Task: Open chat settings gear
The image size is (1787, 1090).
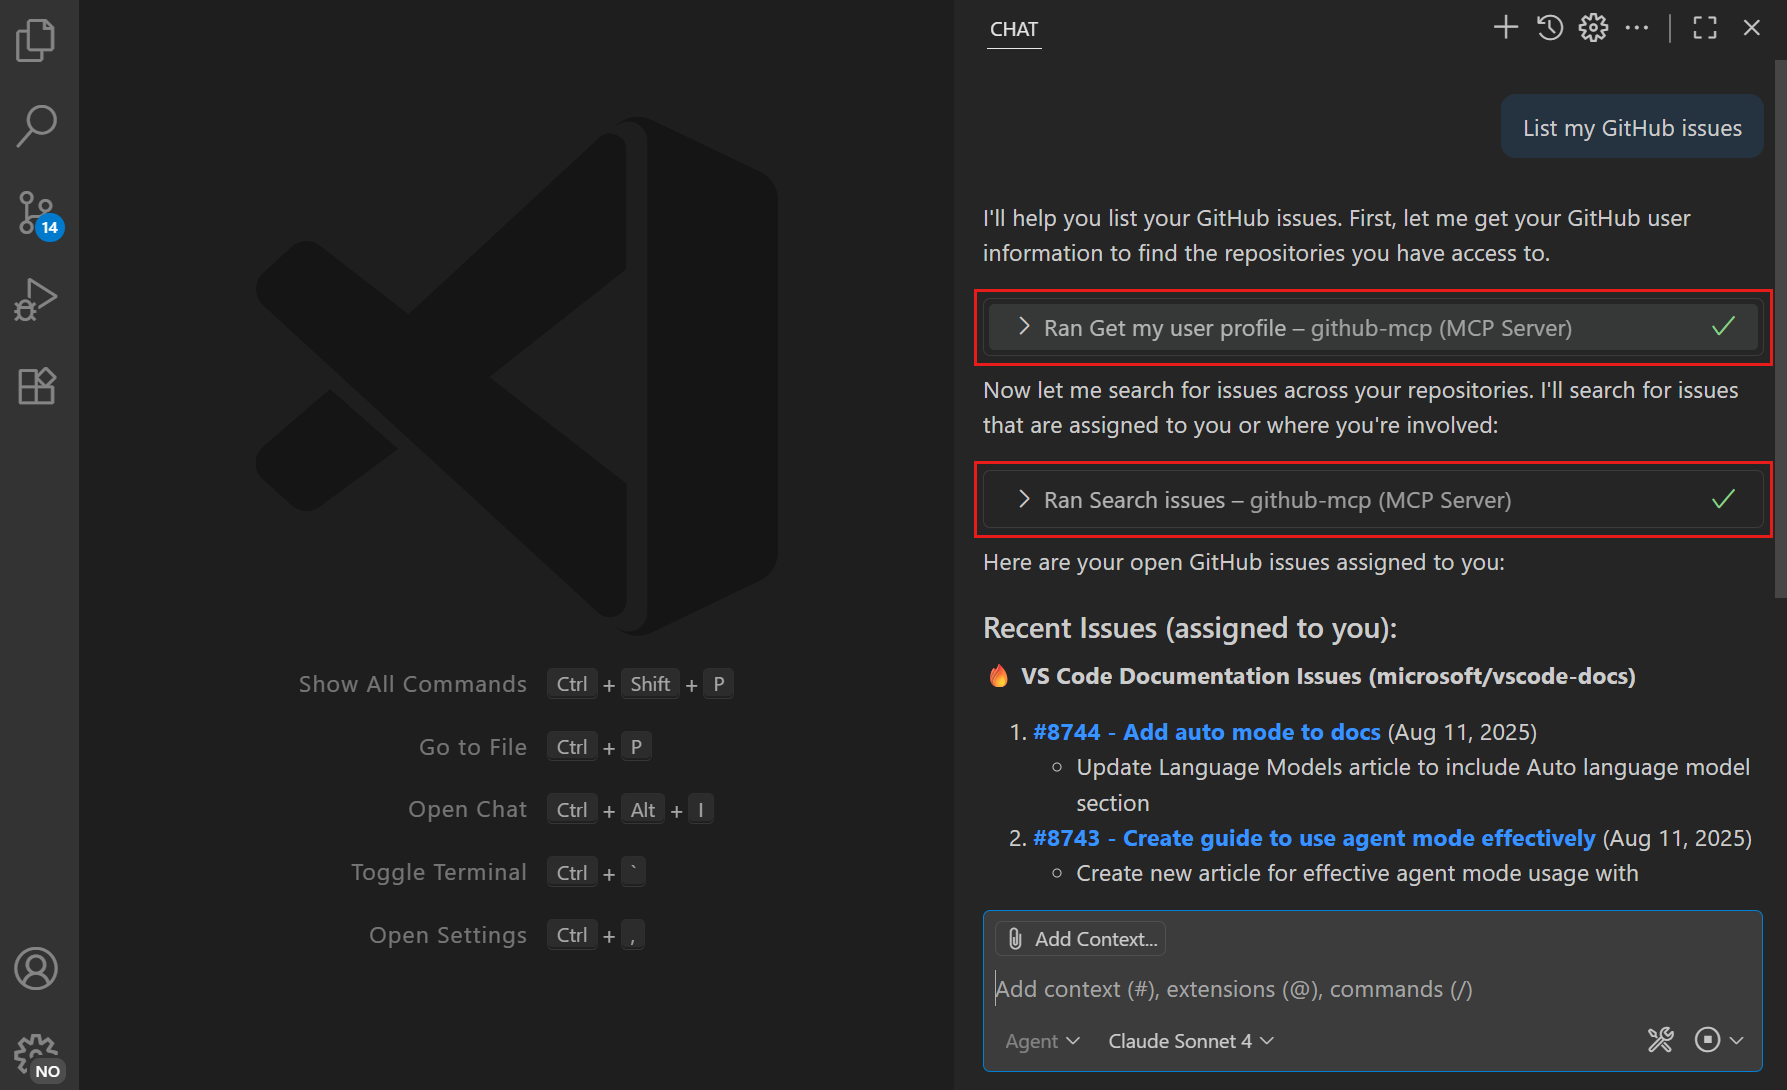Action: [x=1592, y=27]
